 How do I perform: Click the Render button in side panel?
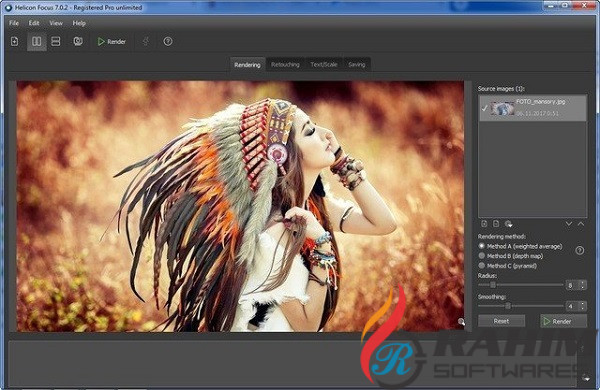[x=563, y=321]
